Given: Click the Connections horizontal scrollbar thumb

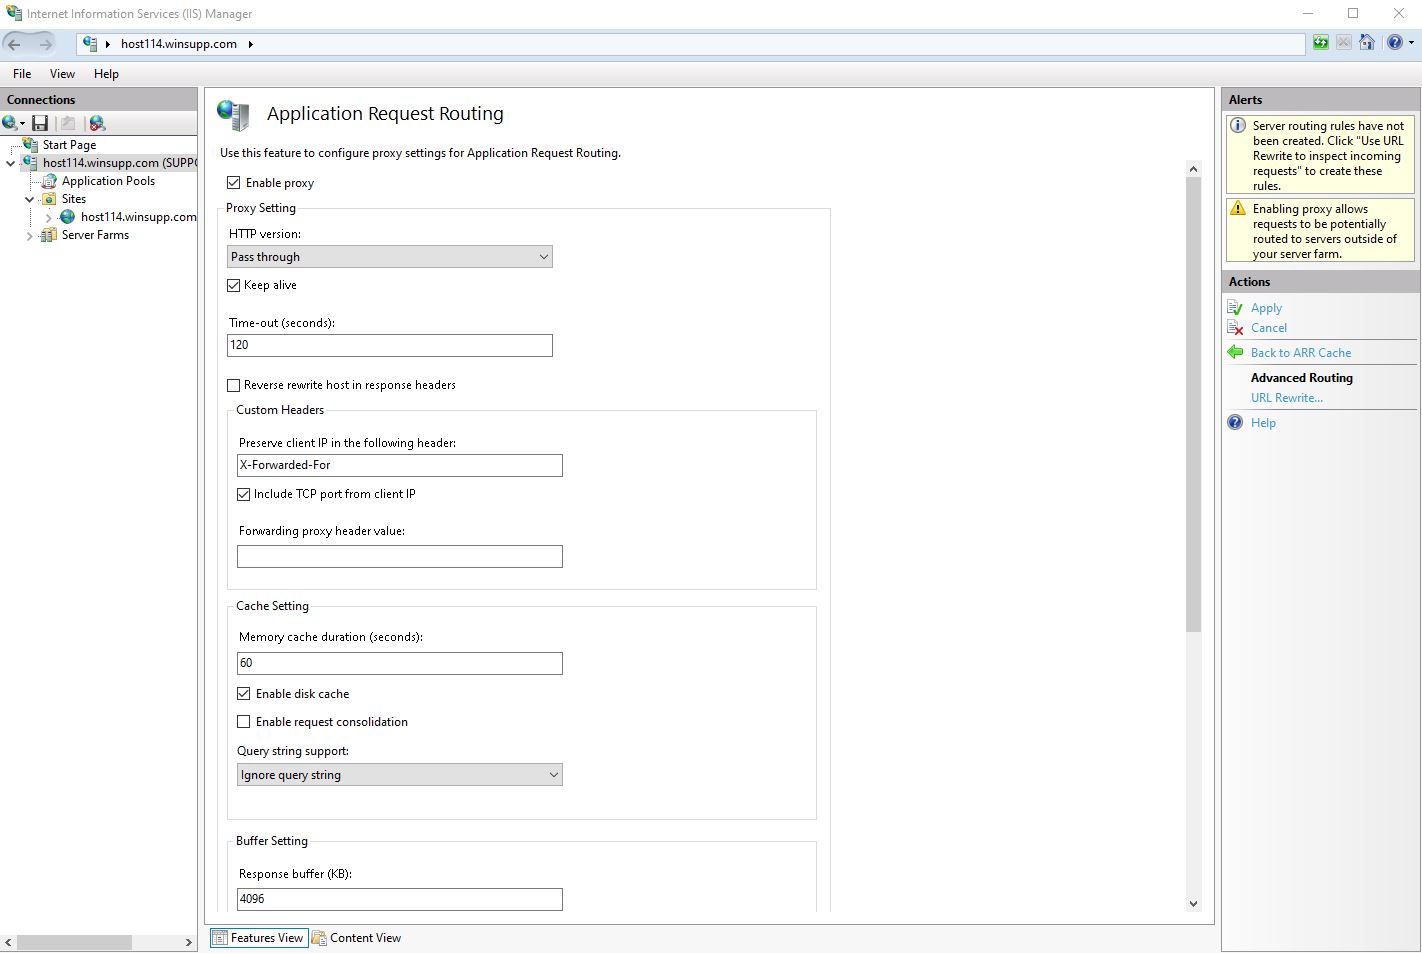Looking at the screenshot, I should (x=74, y=943).
